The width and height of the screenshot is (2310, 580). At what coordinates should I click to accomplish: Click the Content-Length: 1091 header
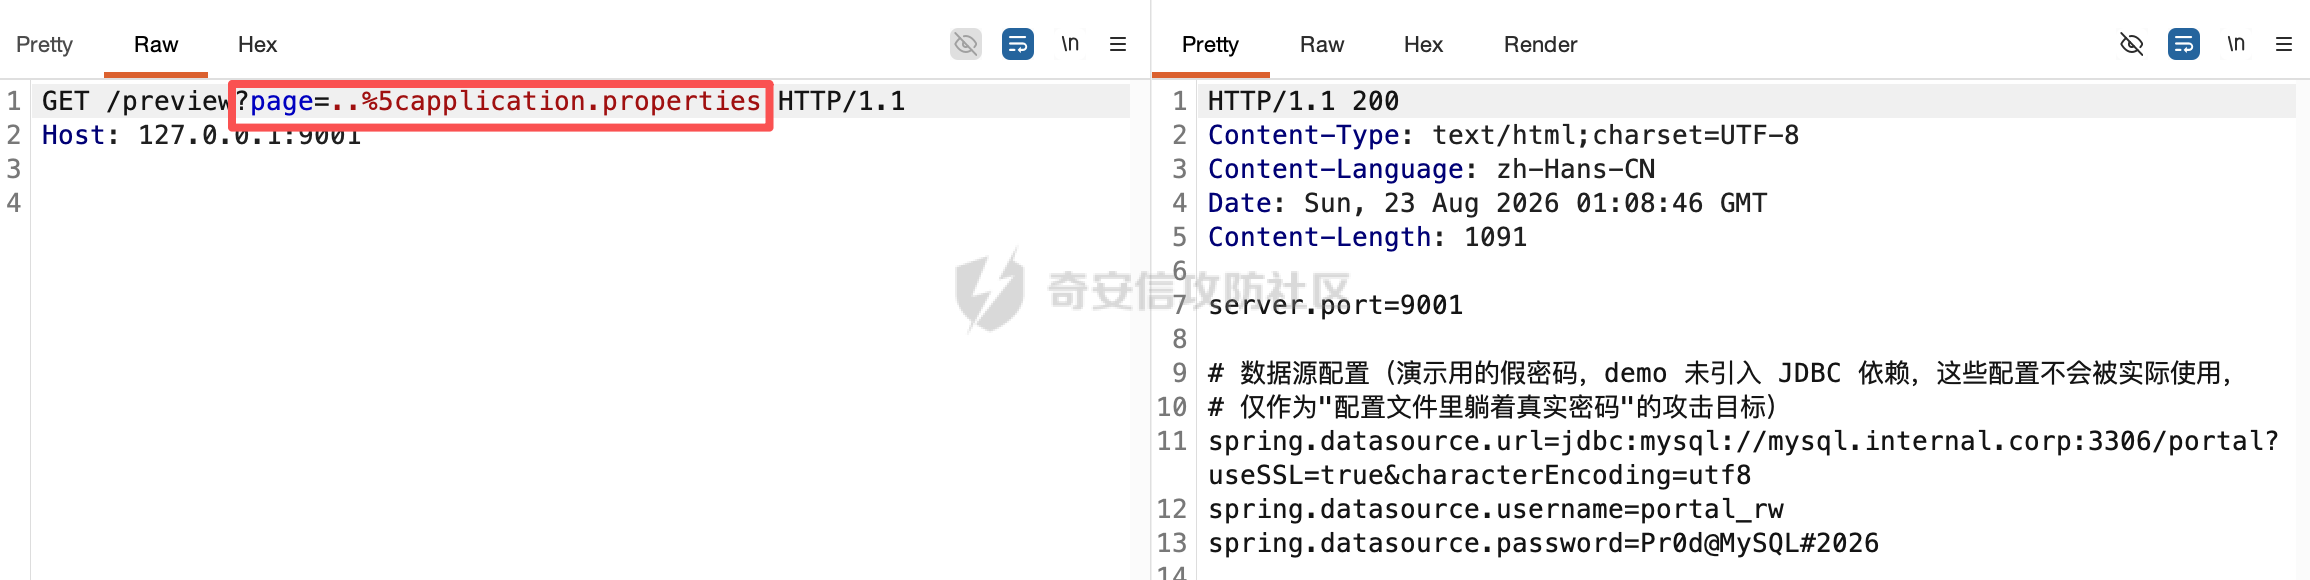click(1367, 237)
